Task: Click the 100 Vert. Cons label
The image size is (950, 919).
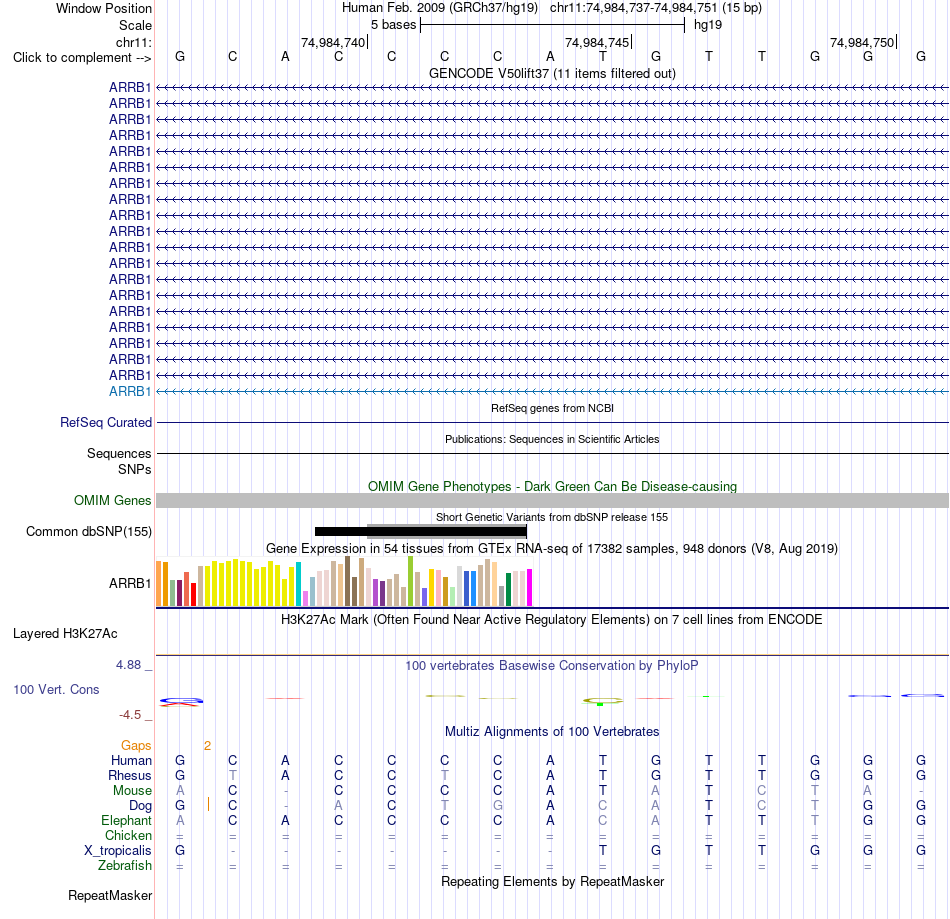Action: [56, 689]
